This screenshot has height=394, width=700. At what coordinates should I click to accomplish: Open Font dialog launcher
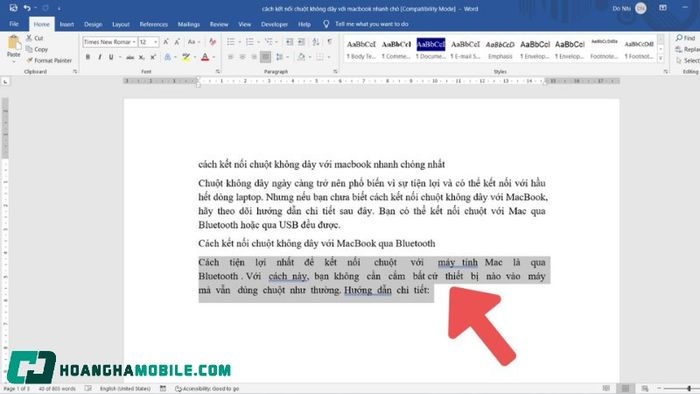[218, 71]
